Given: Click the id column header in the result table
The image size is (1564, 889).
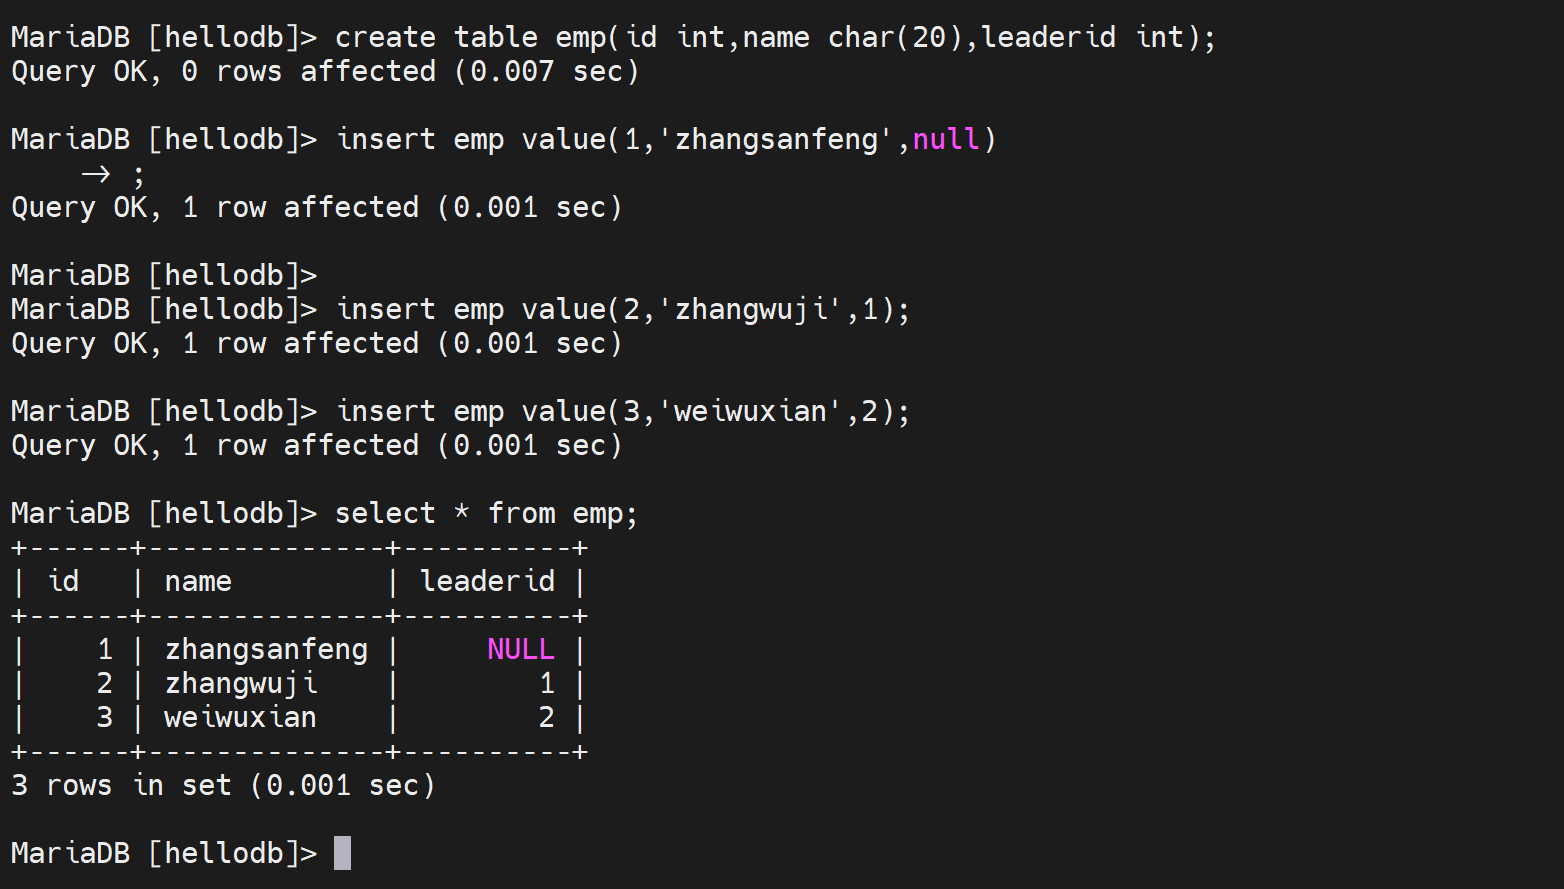Looking at the screenshot, I should [63, 582].
